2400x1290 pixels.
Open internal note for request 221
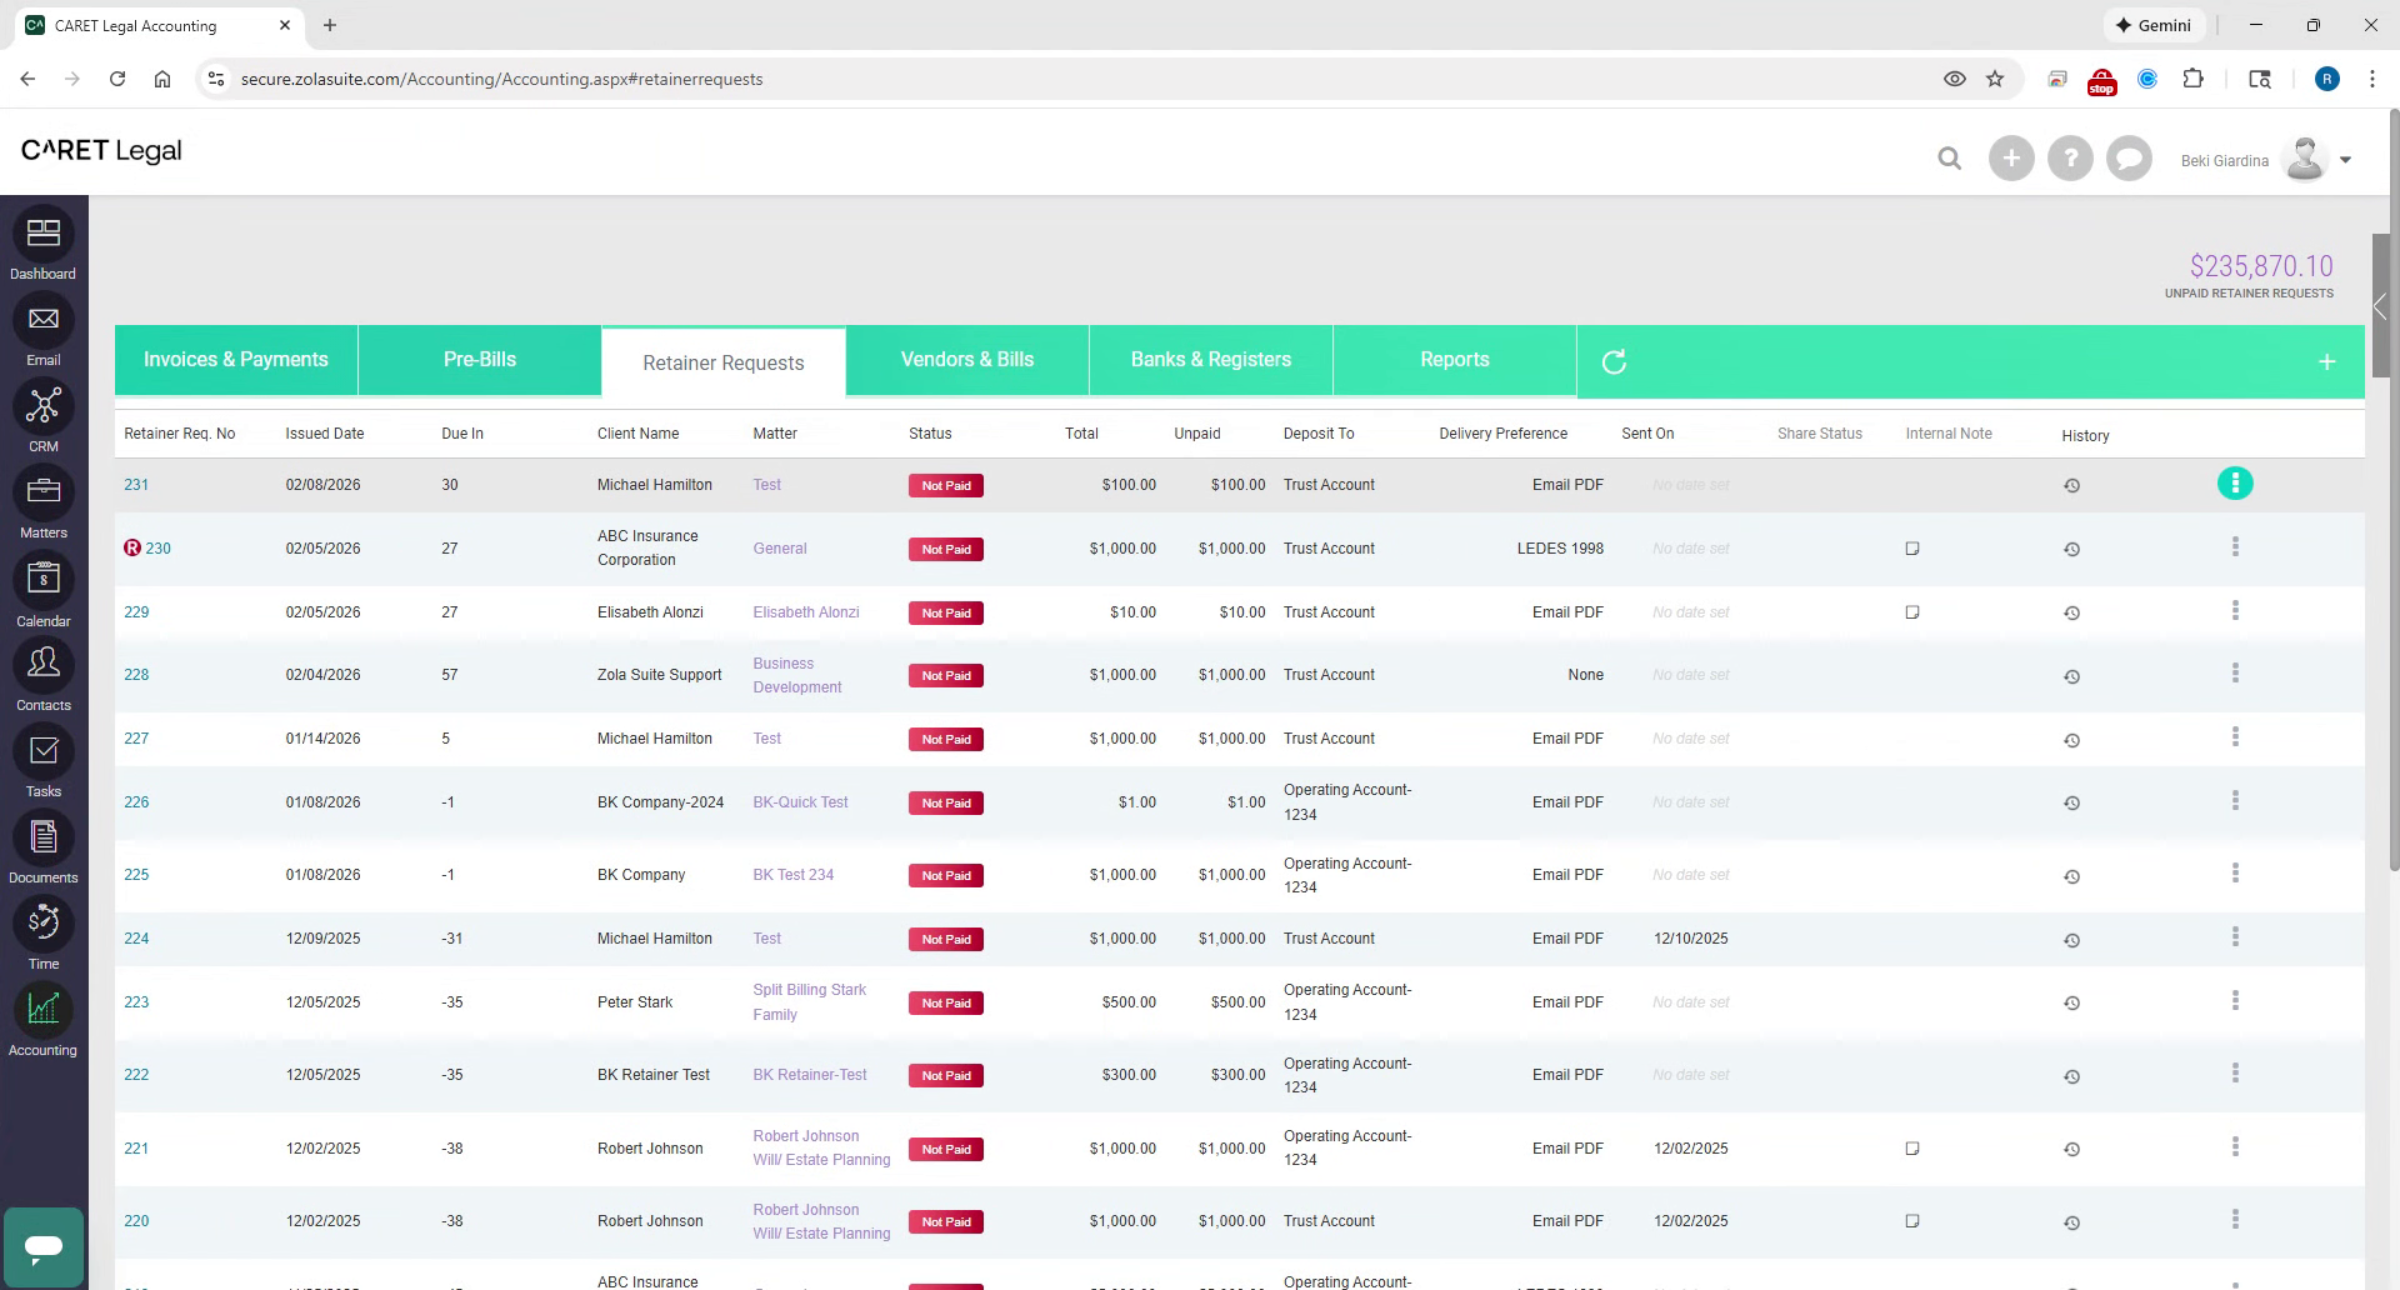pos(1912,1148)
